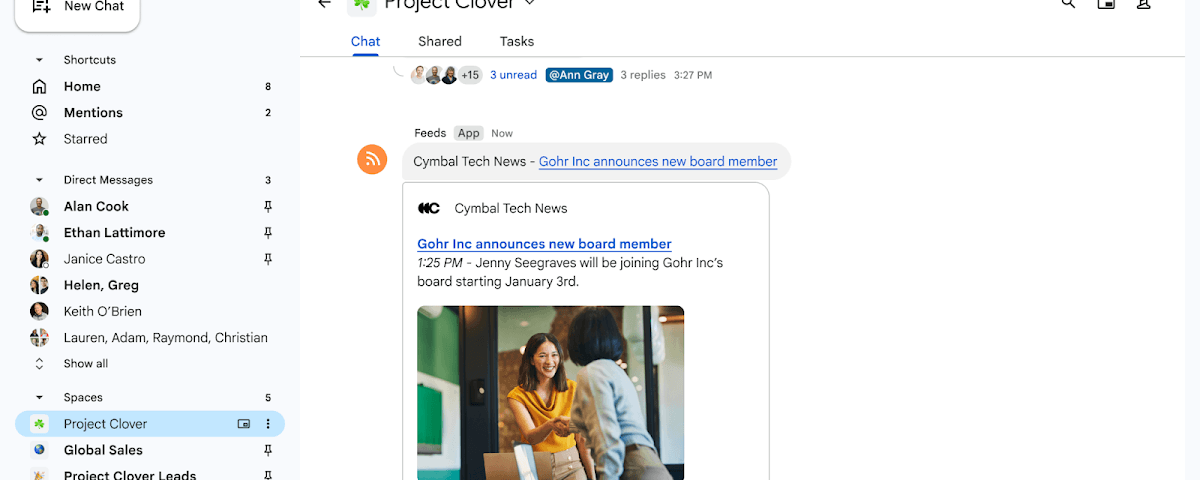Collapse the Direct Messages section
This screenshot has height=480, width=1200.
[39, 180]
